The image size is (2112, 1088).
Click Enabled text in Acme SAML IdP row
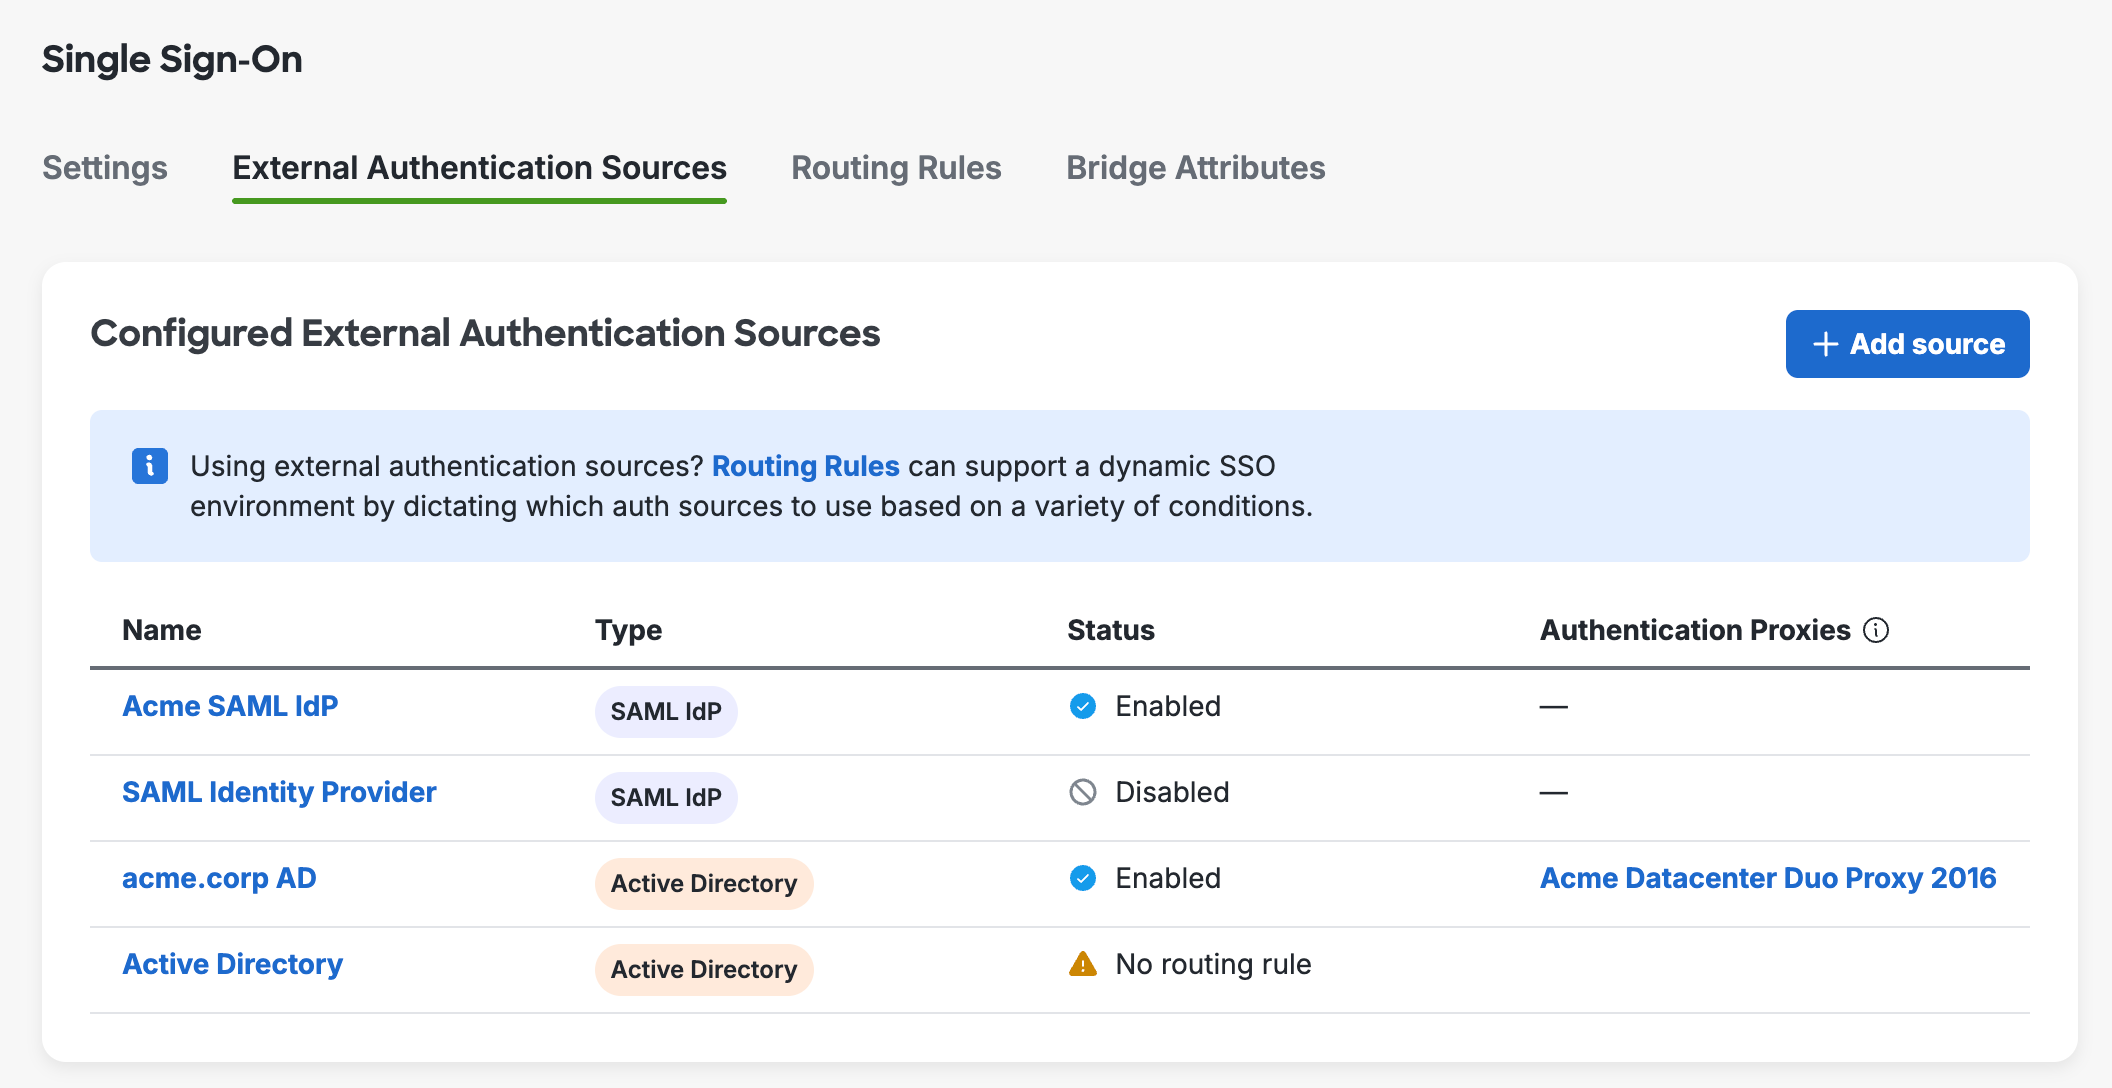tap(1168, 706)
